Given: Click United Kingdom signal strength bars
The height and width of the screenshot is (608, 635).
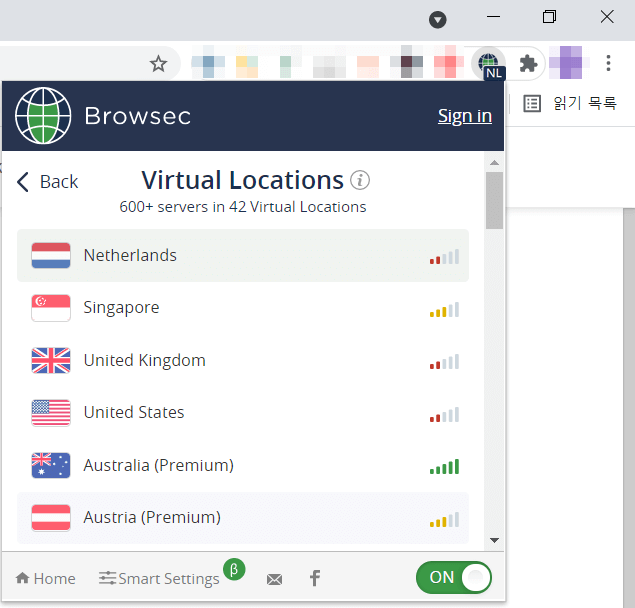Looking at the screenshot, I should coord(444,362).
